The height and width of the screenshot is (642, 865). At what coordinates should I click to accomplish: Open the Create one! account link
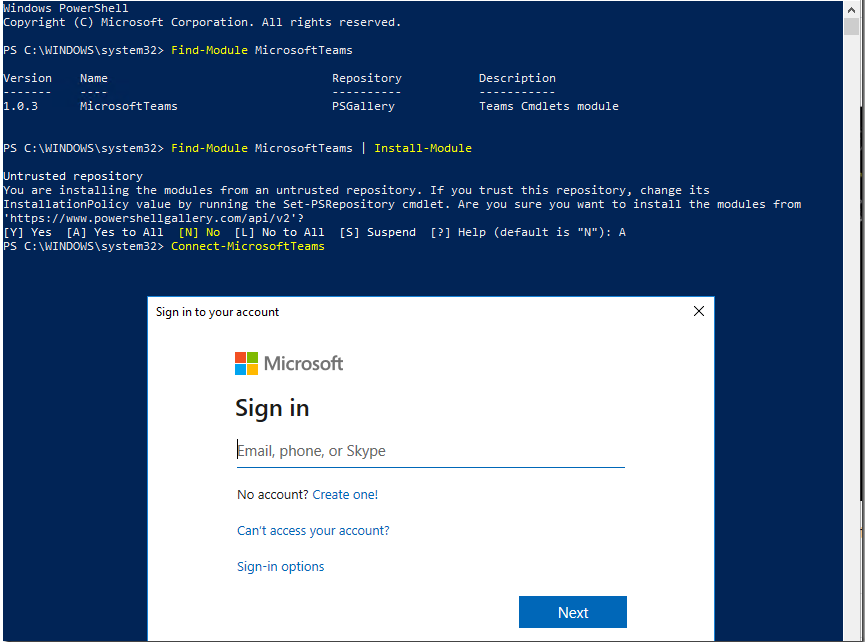tap(345, 494)
